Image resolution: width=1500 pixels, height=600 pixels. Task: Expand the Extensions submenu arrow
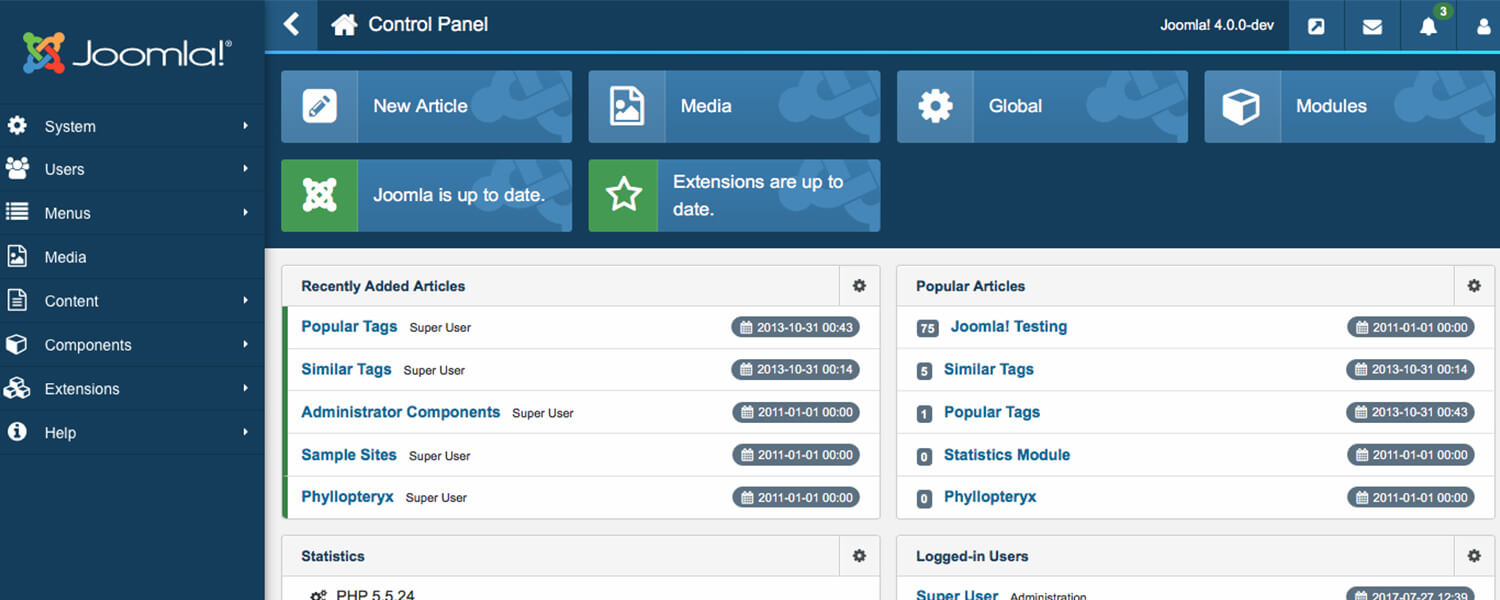[245, 388]
